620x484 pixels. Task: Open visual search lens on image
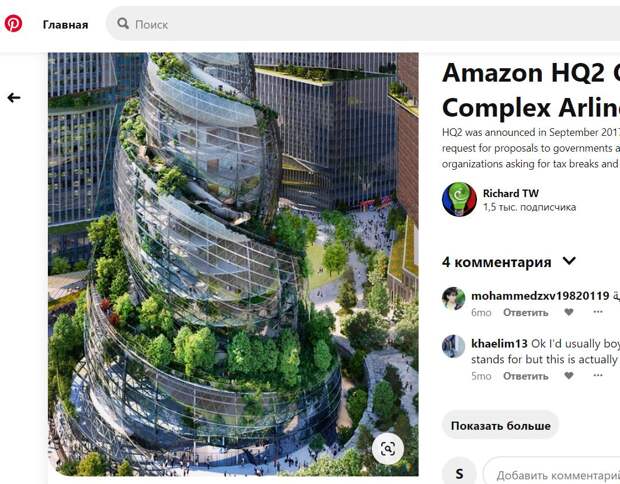coord(388,448)
